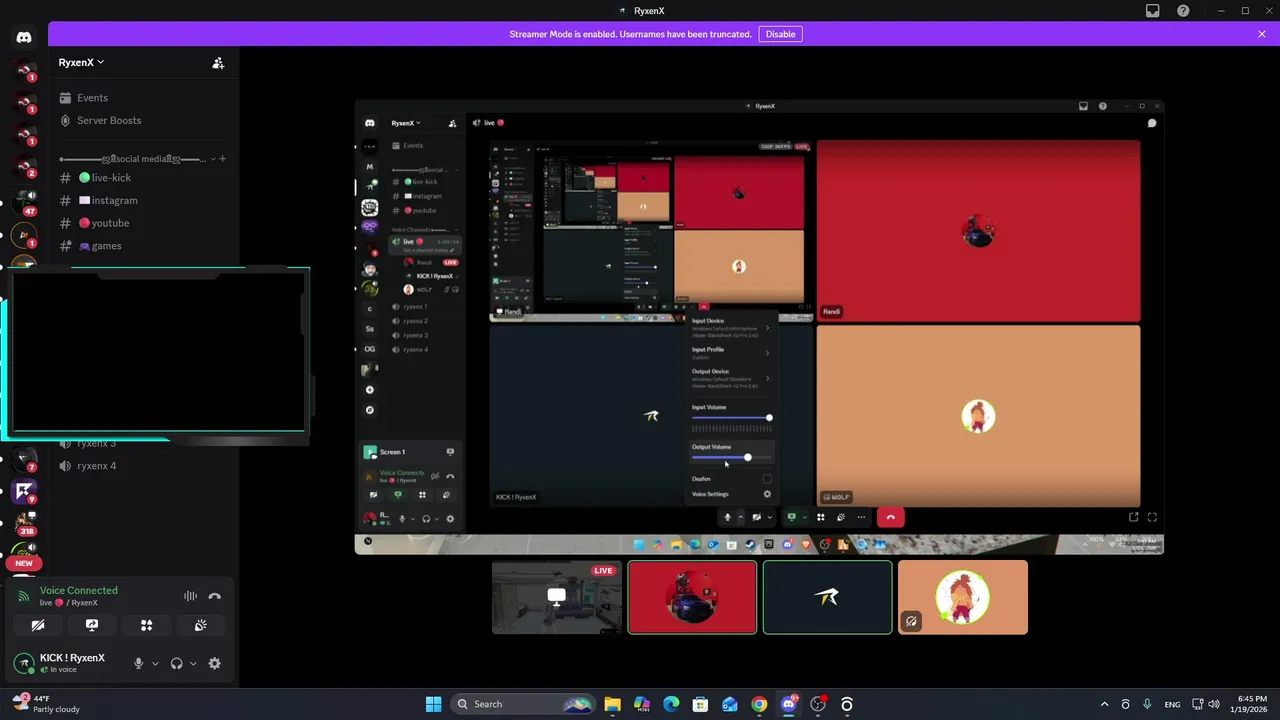This screenshot has width=1280, height=720.
Task: Open the KICK ! RyxenX user profile panel
Action: tap(68, 663)
